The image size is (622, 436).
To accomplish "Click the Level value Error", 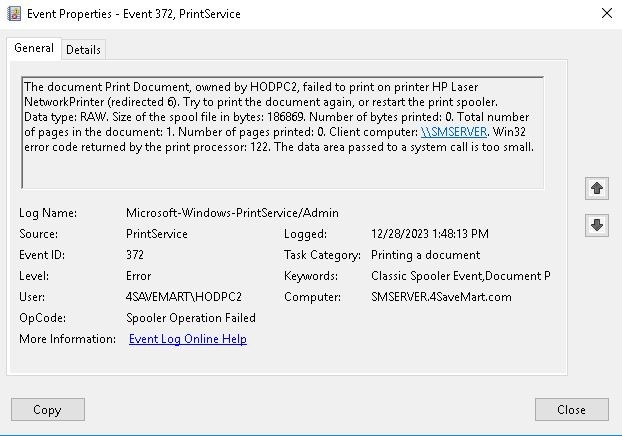I will coord(138,276).
